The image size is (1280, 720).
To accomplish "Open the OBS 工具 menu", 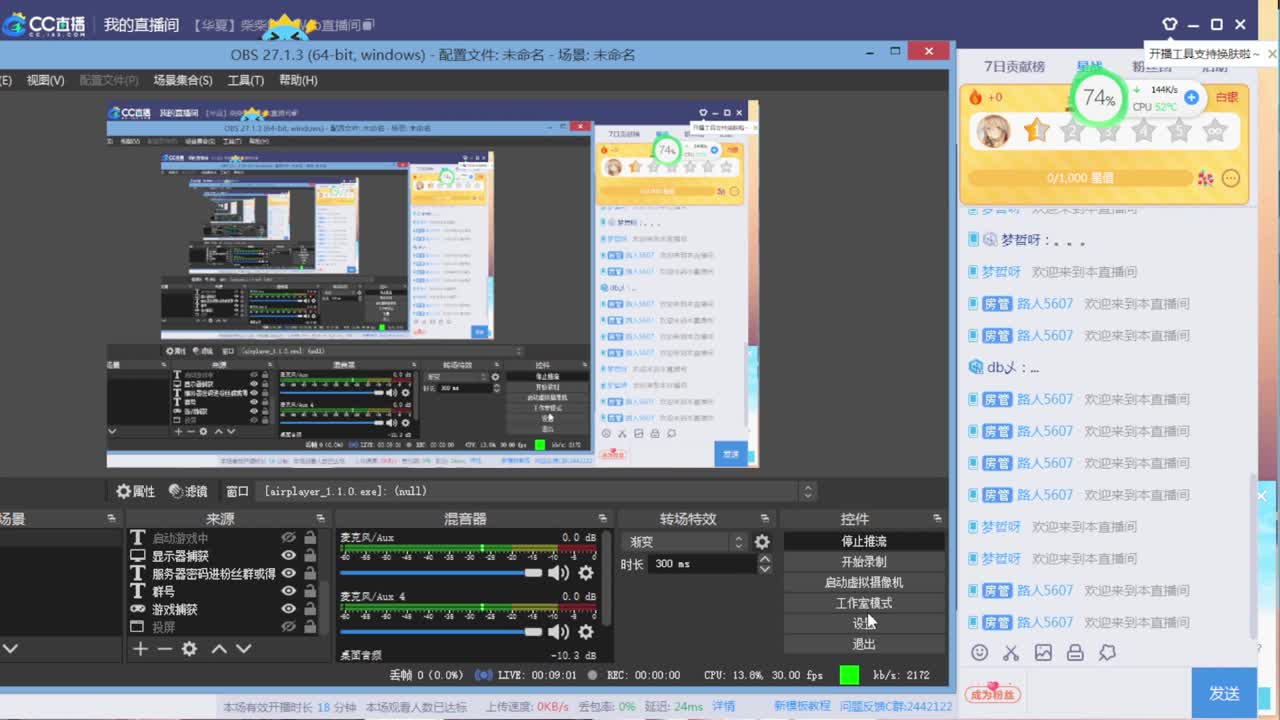I will pyautogui.click(x=246, y=80).
